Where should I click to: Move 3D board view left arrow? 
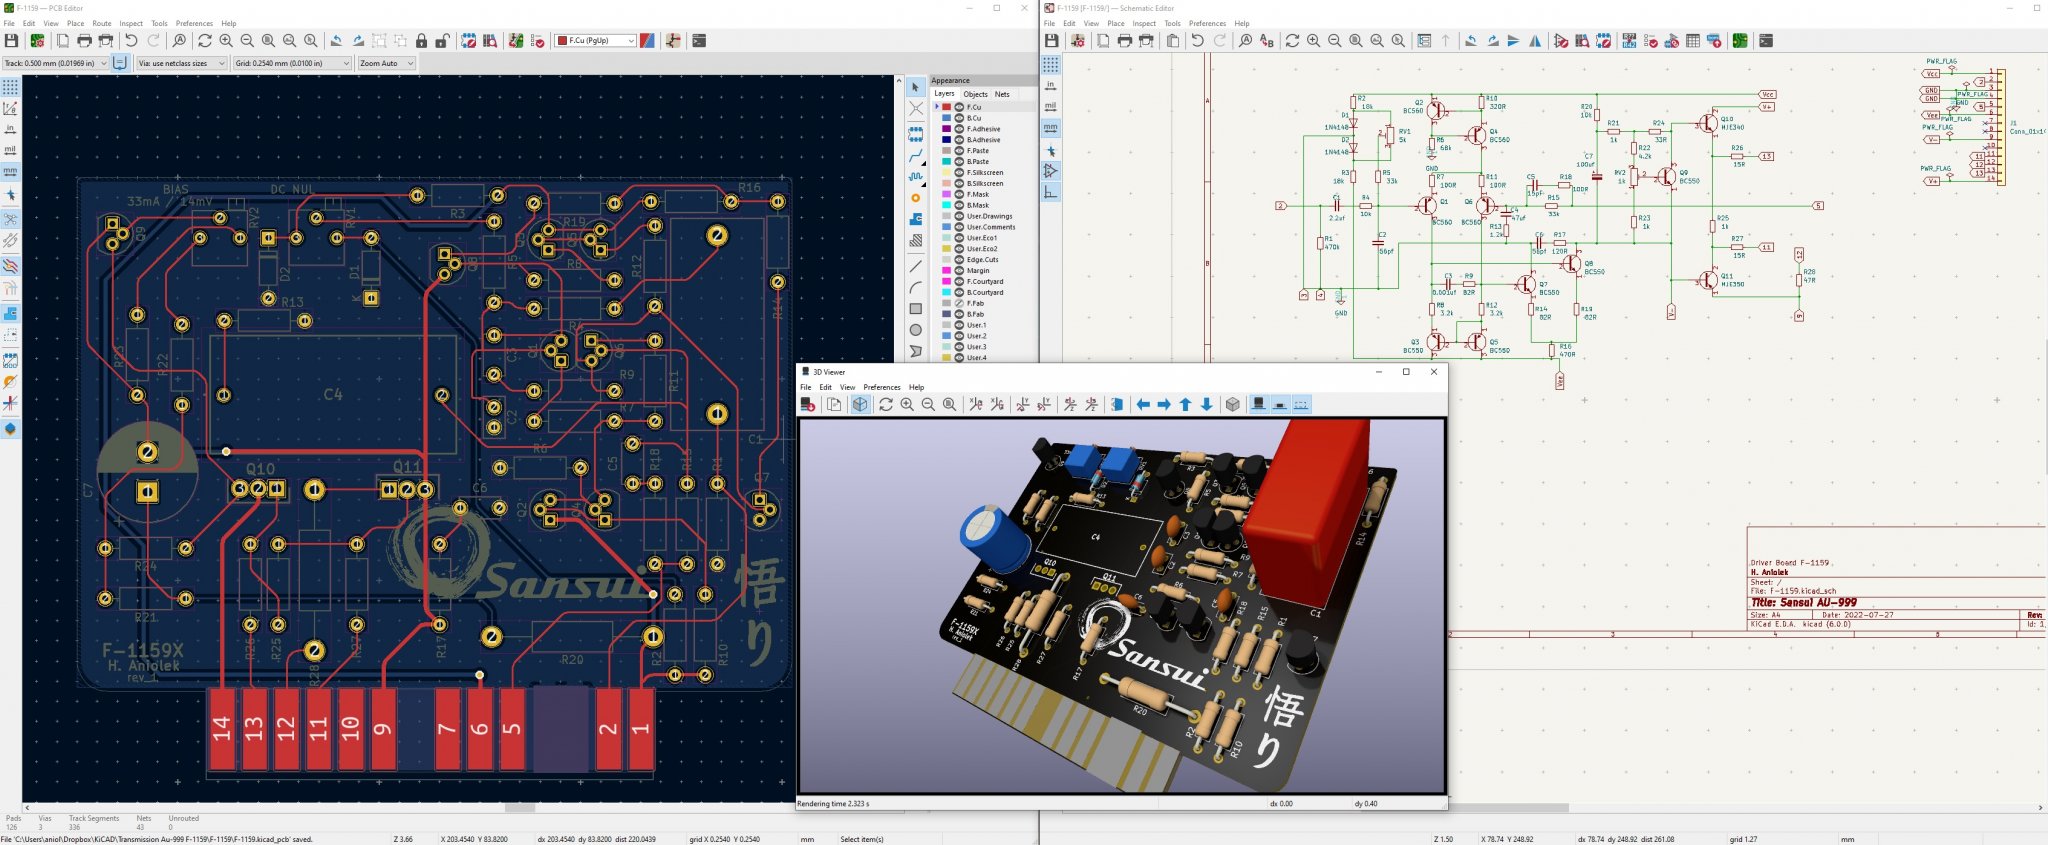(x=1143, y=404)
